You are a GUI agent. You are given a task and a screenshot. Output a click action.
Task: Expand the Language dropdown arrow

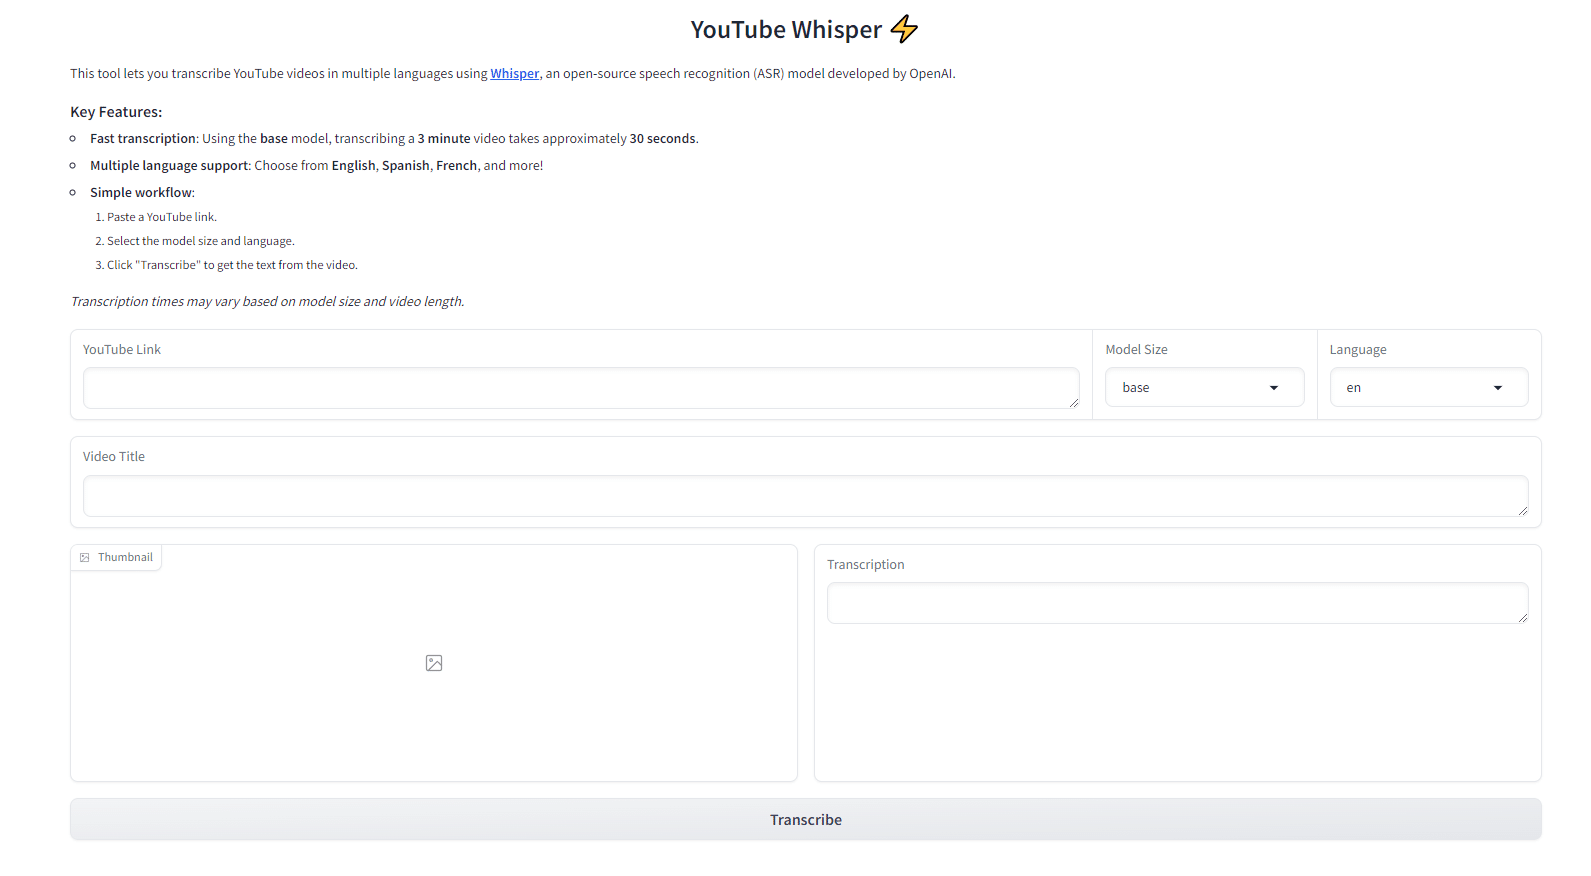click(1498, 388)
